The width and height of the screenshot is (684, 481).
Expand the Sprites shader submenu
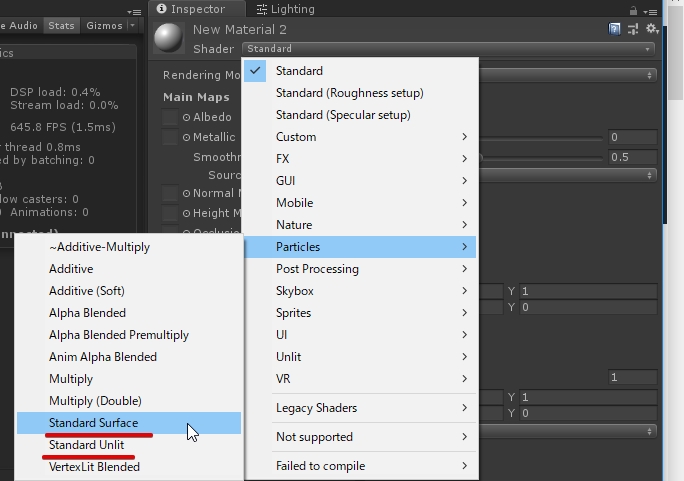[360, 313]
